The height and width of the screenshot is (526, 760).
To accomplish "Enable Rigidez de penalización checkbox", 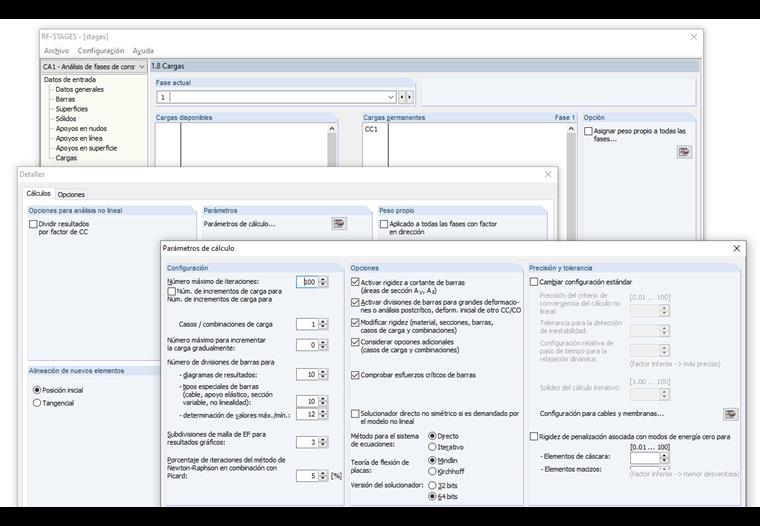I will pos(534,436).
